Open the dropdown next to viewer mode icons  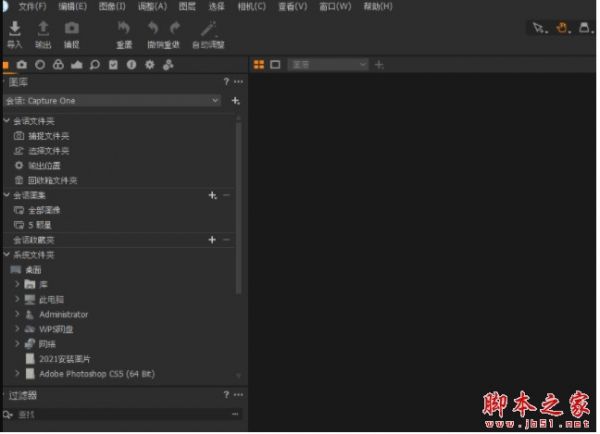328,65
